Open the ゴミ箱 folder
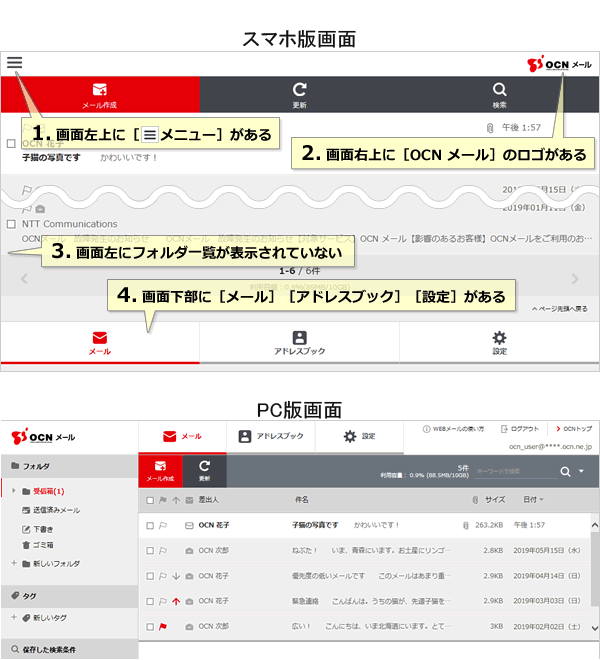The image size is (600, 660). click(38, 545)
